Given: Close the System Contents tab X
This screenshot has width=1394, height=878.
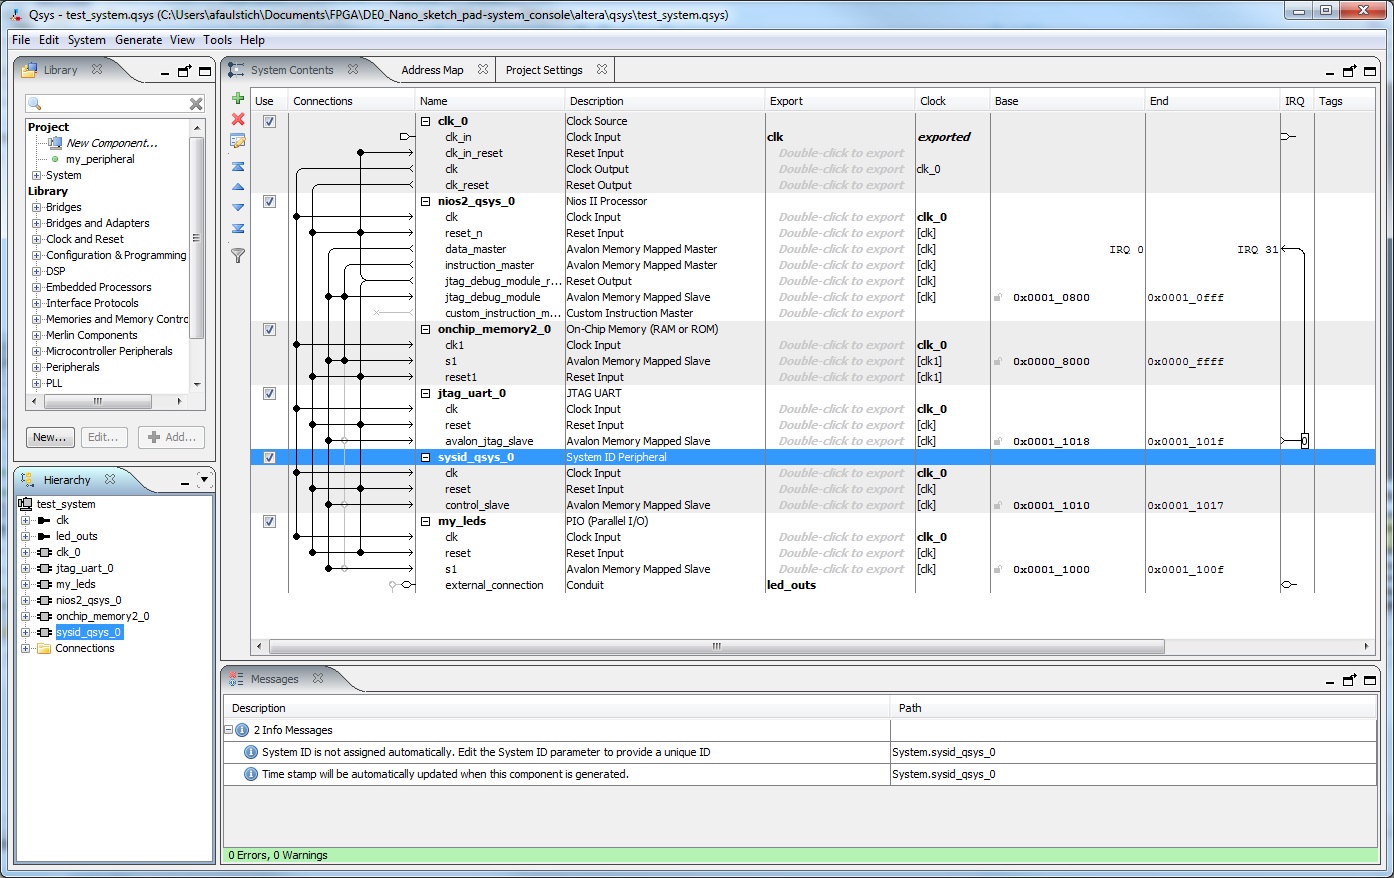Looking at the screenshot, I should click(353, 70).
